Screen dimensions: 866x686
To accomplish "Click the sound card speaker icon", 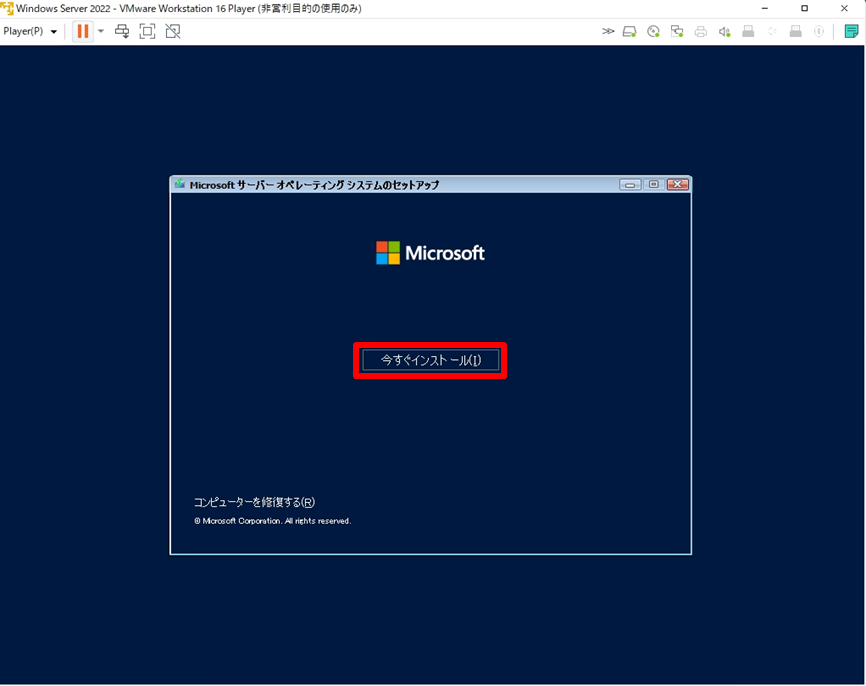I will tap(725, 32).
